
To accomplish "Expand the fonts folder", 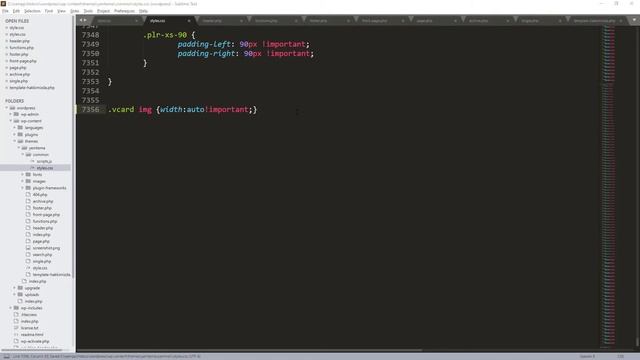I will 23,174.
